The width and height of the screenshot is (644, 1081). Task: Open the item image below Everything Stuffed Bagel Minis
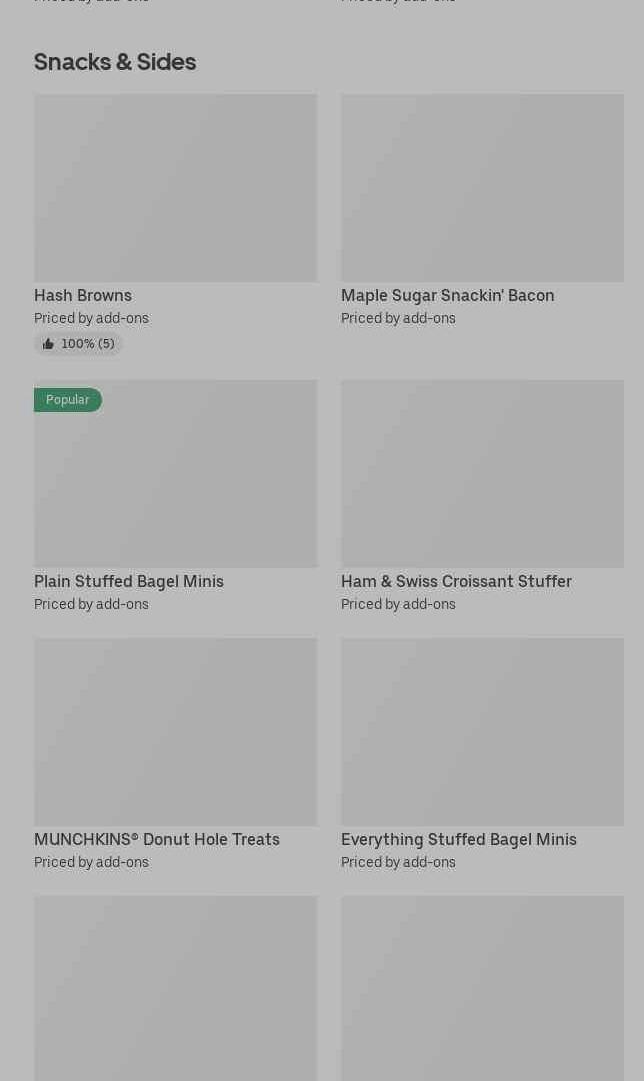pyautogui.click(x=482, y=988)
